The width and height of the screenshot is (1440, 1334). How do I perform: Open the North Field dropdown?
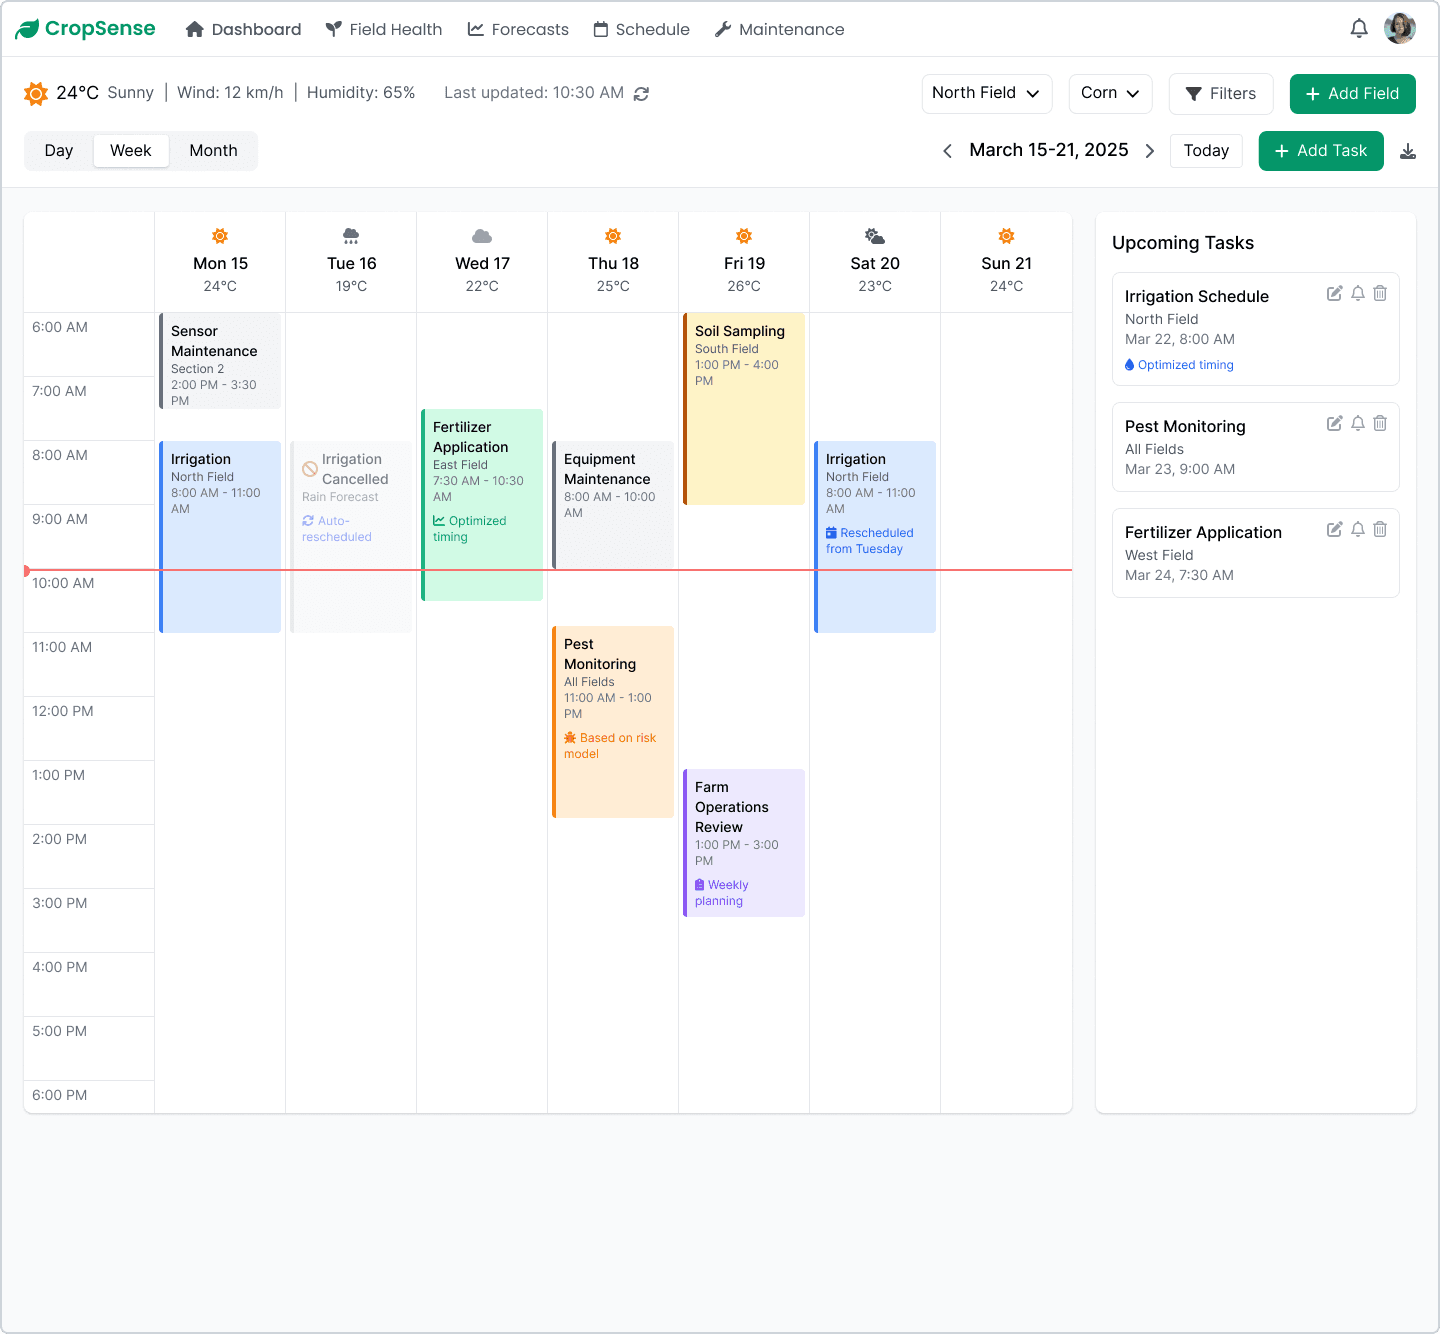(986, 93)
